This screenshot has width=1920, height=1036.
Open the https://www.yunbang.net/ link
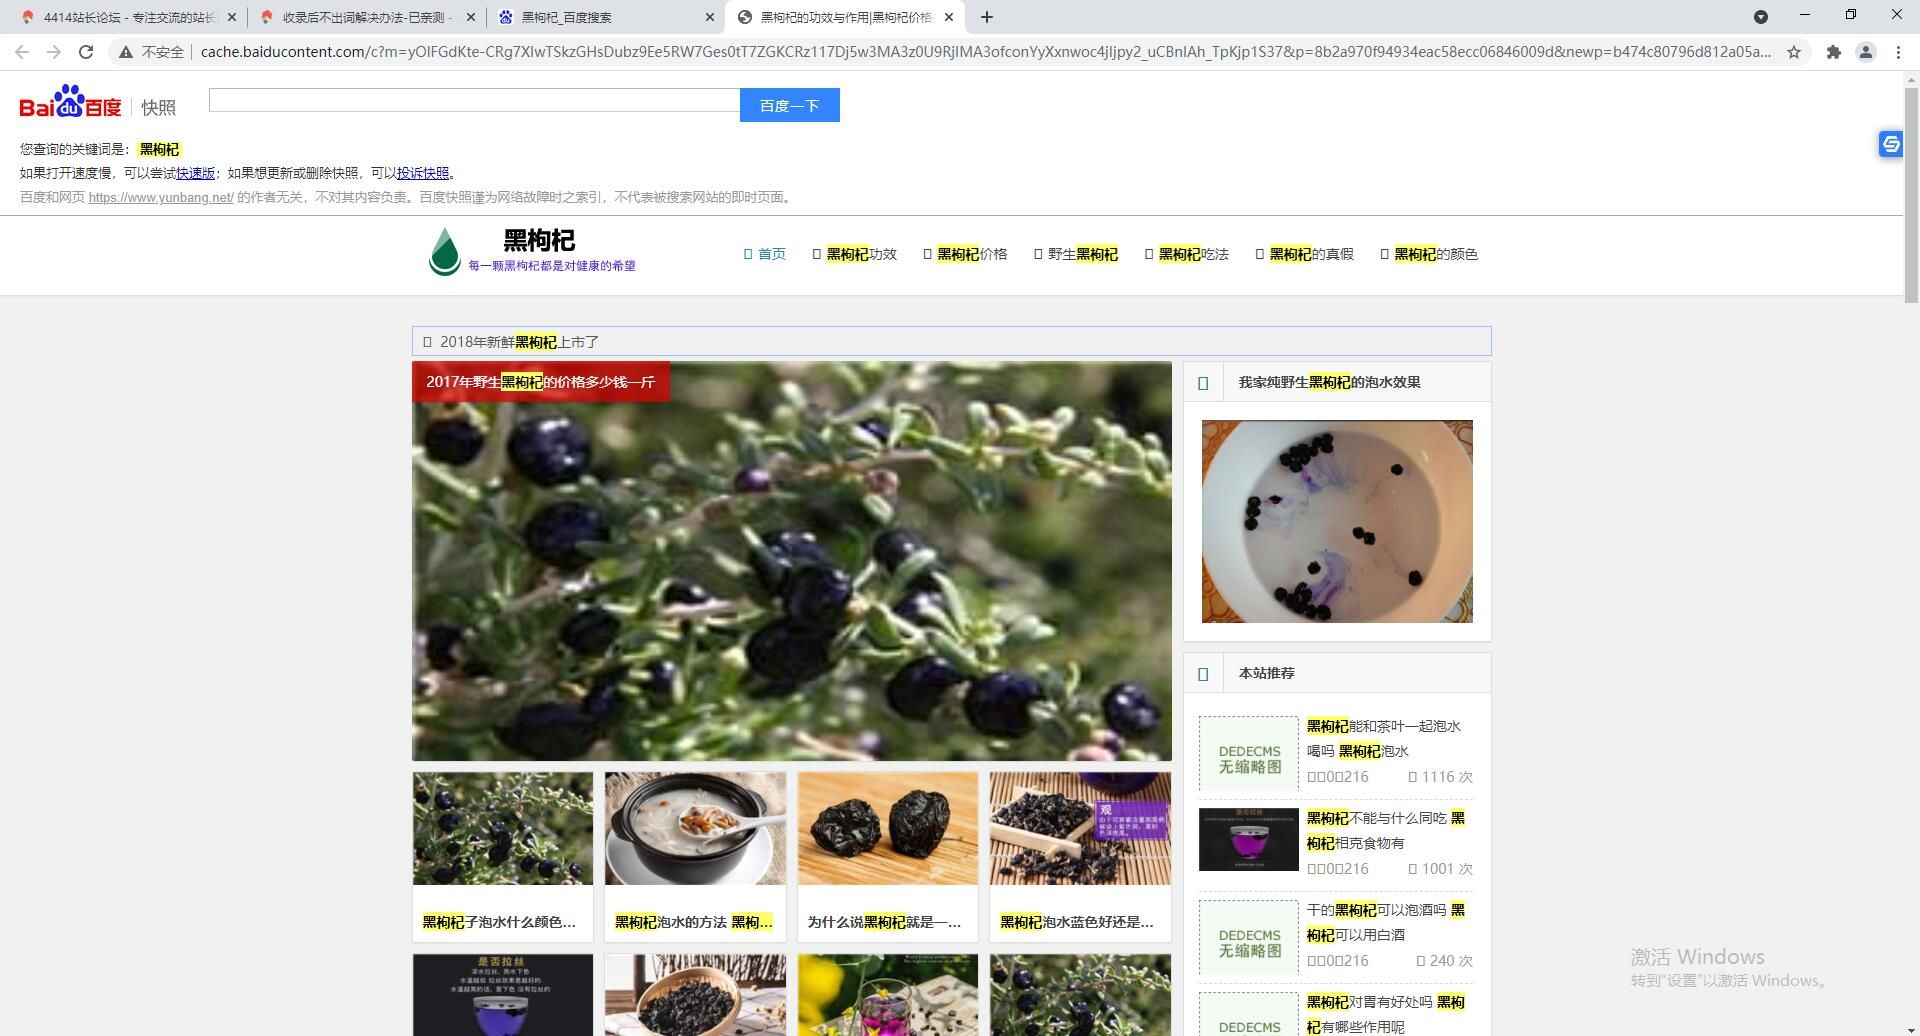click(x=161, y=197)
